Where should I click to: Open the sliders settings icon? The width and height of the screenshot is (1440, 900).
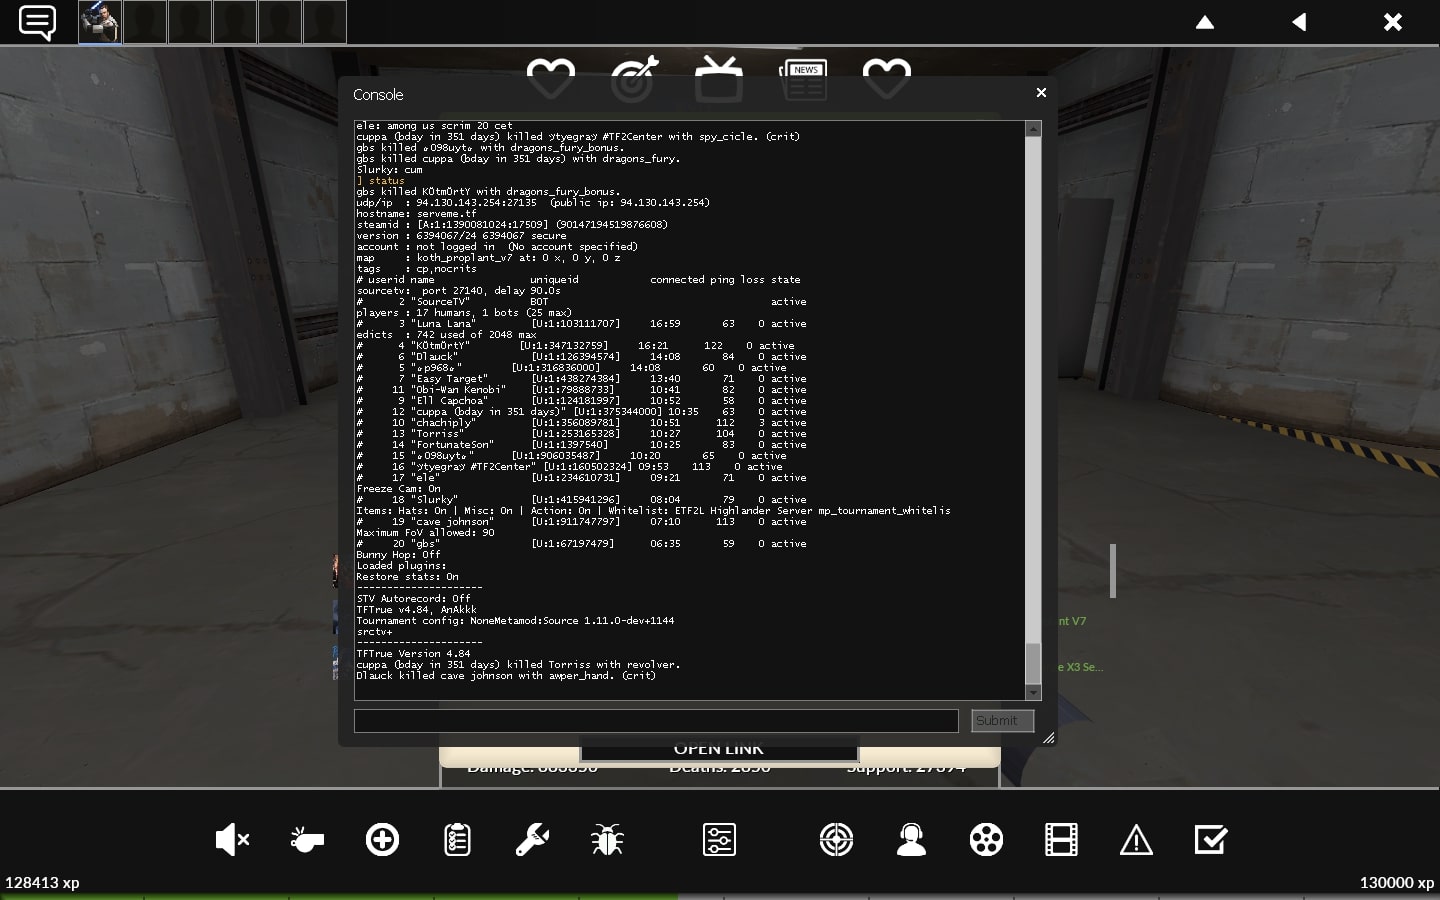(x=719, y=840)
